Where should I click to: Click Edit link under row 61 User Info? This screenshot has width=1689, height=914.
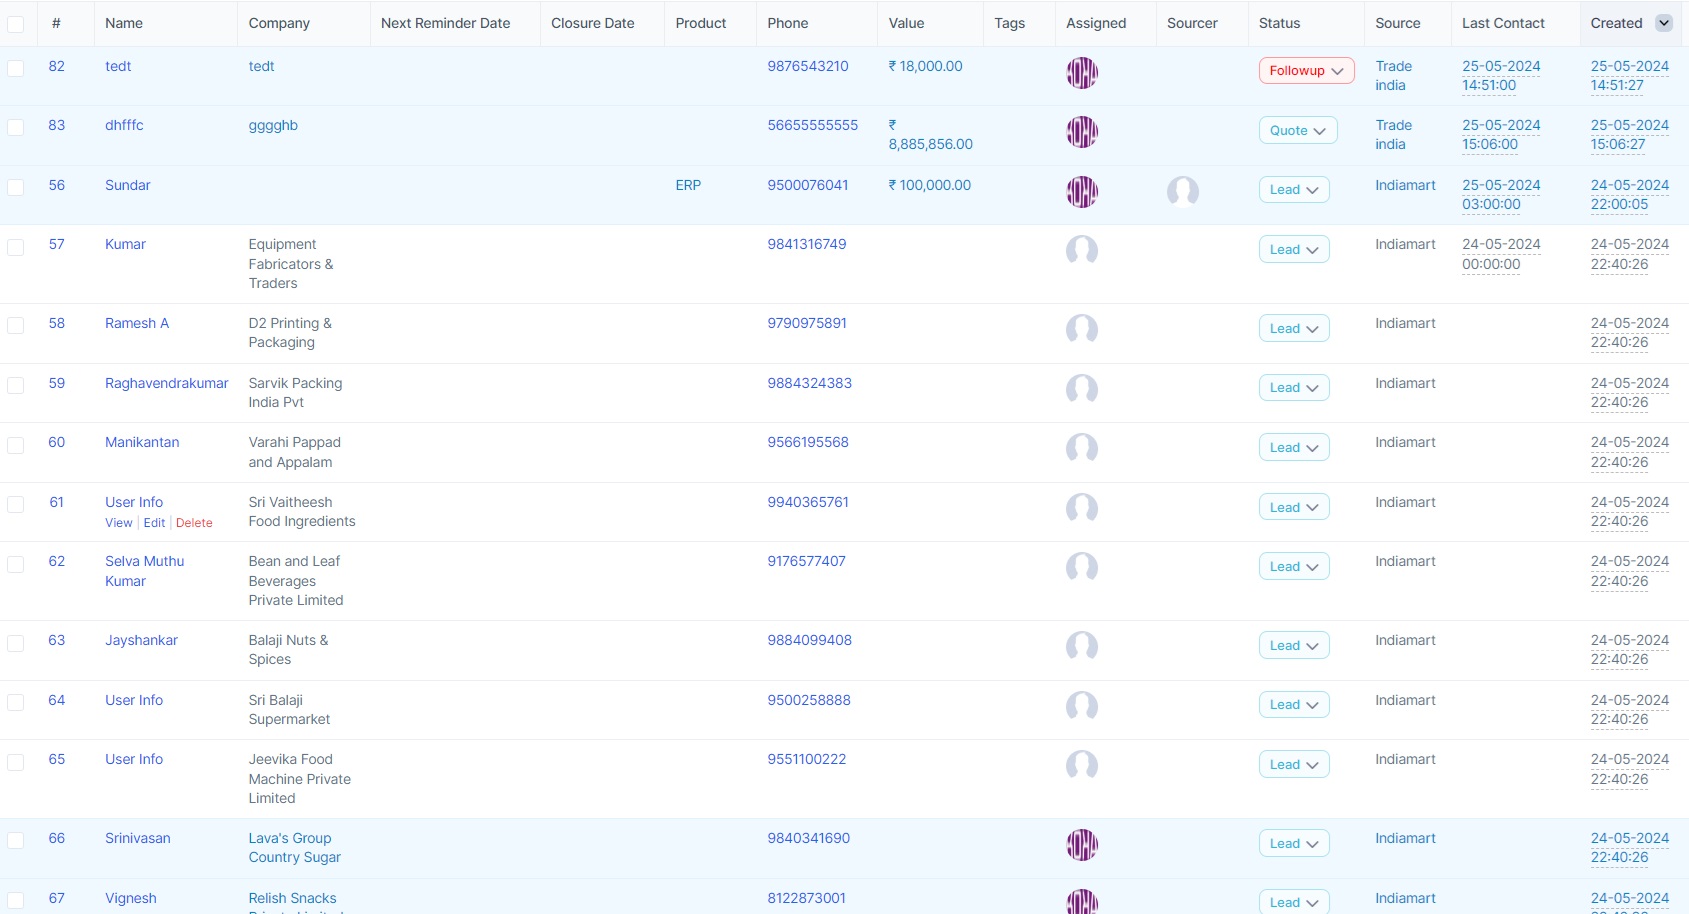154,523
